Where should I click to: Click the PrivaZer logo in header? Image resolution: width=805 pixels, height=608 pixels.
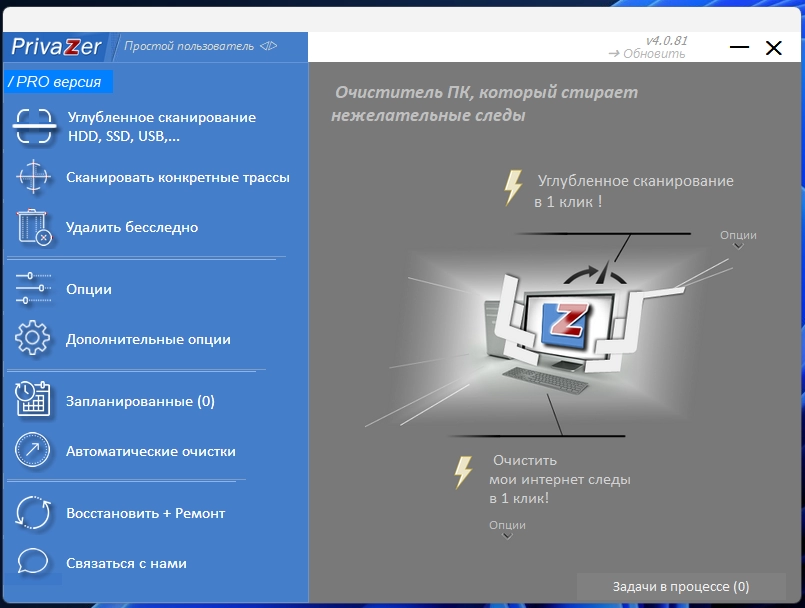pyautogui.click(x=56, y=47)
